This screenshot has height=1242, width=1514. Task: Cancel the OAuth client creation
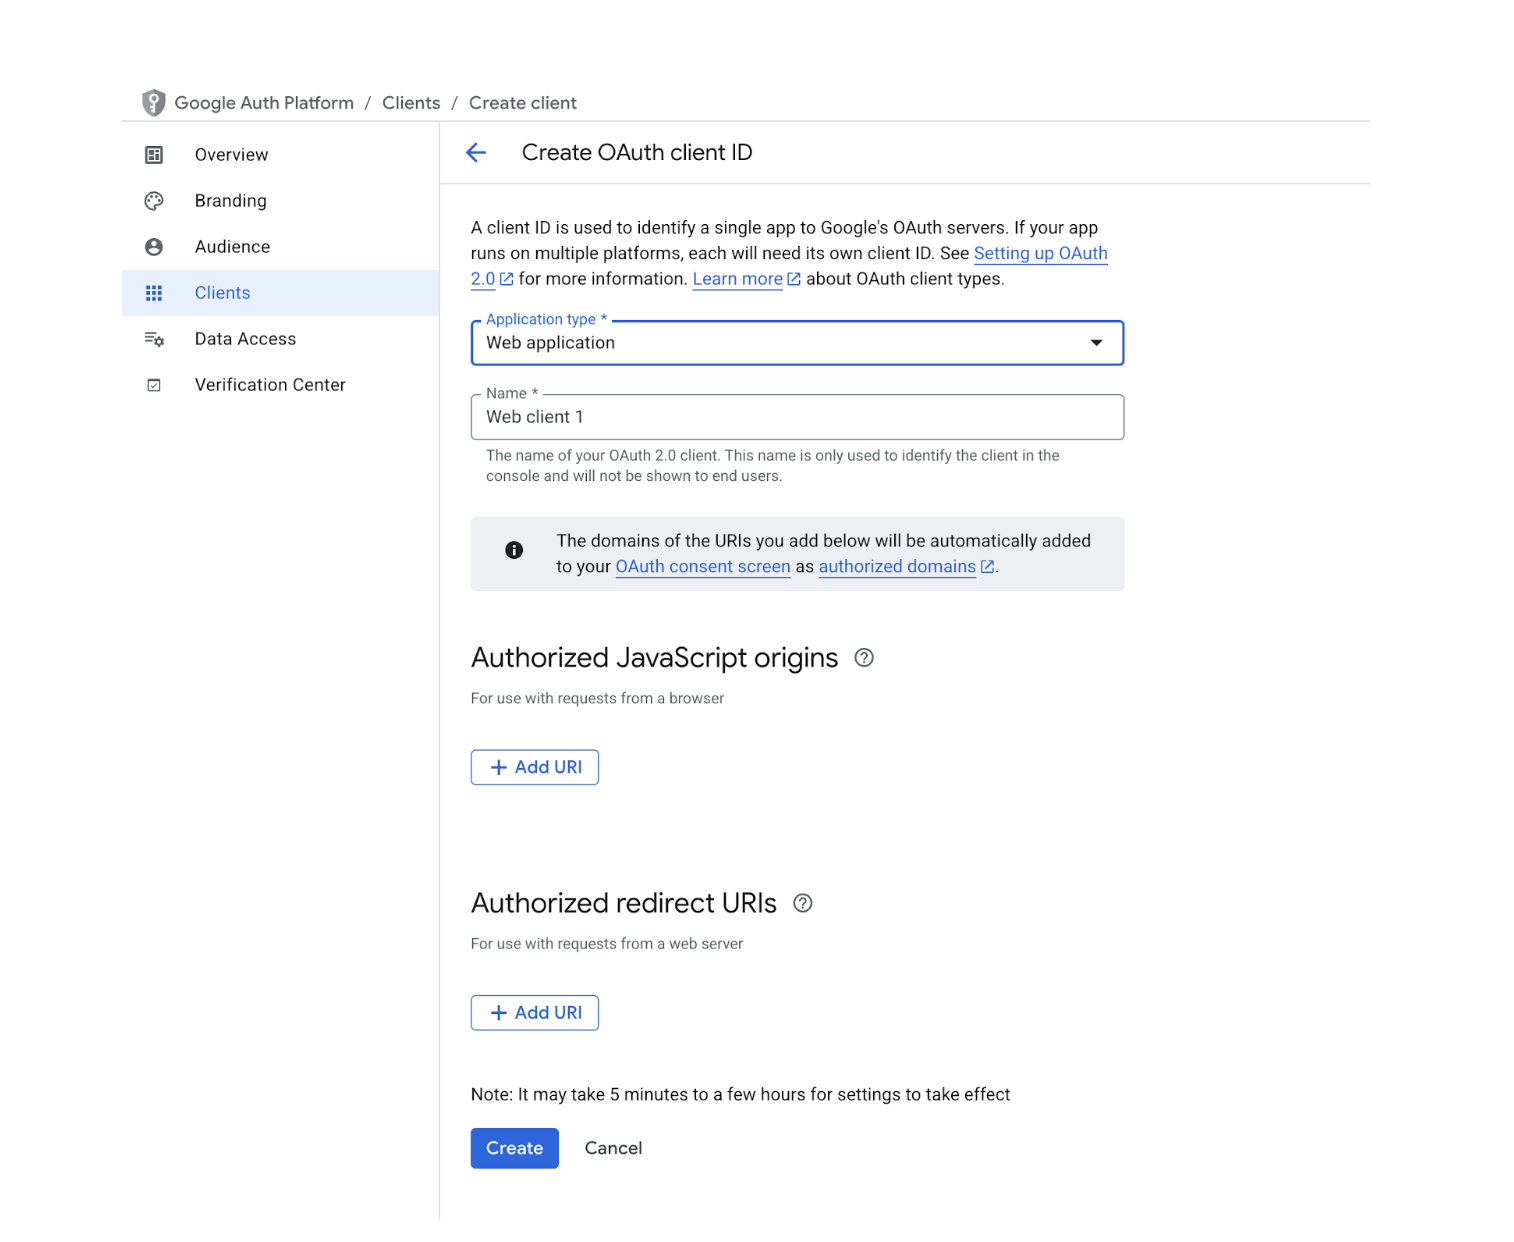[x=613, y=1148]
